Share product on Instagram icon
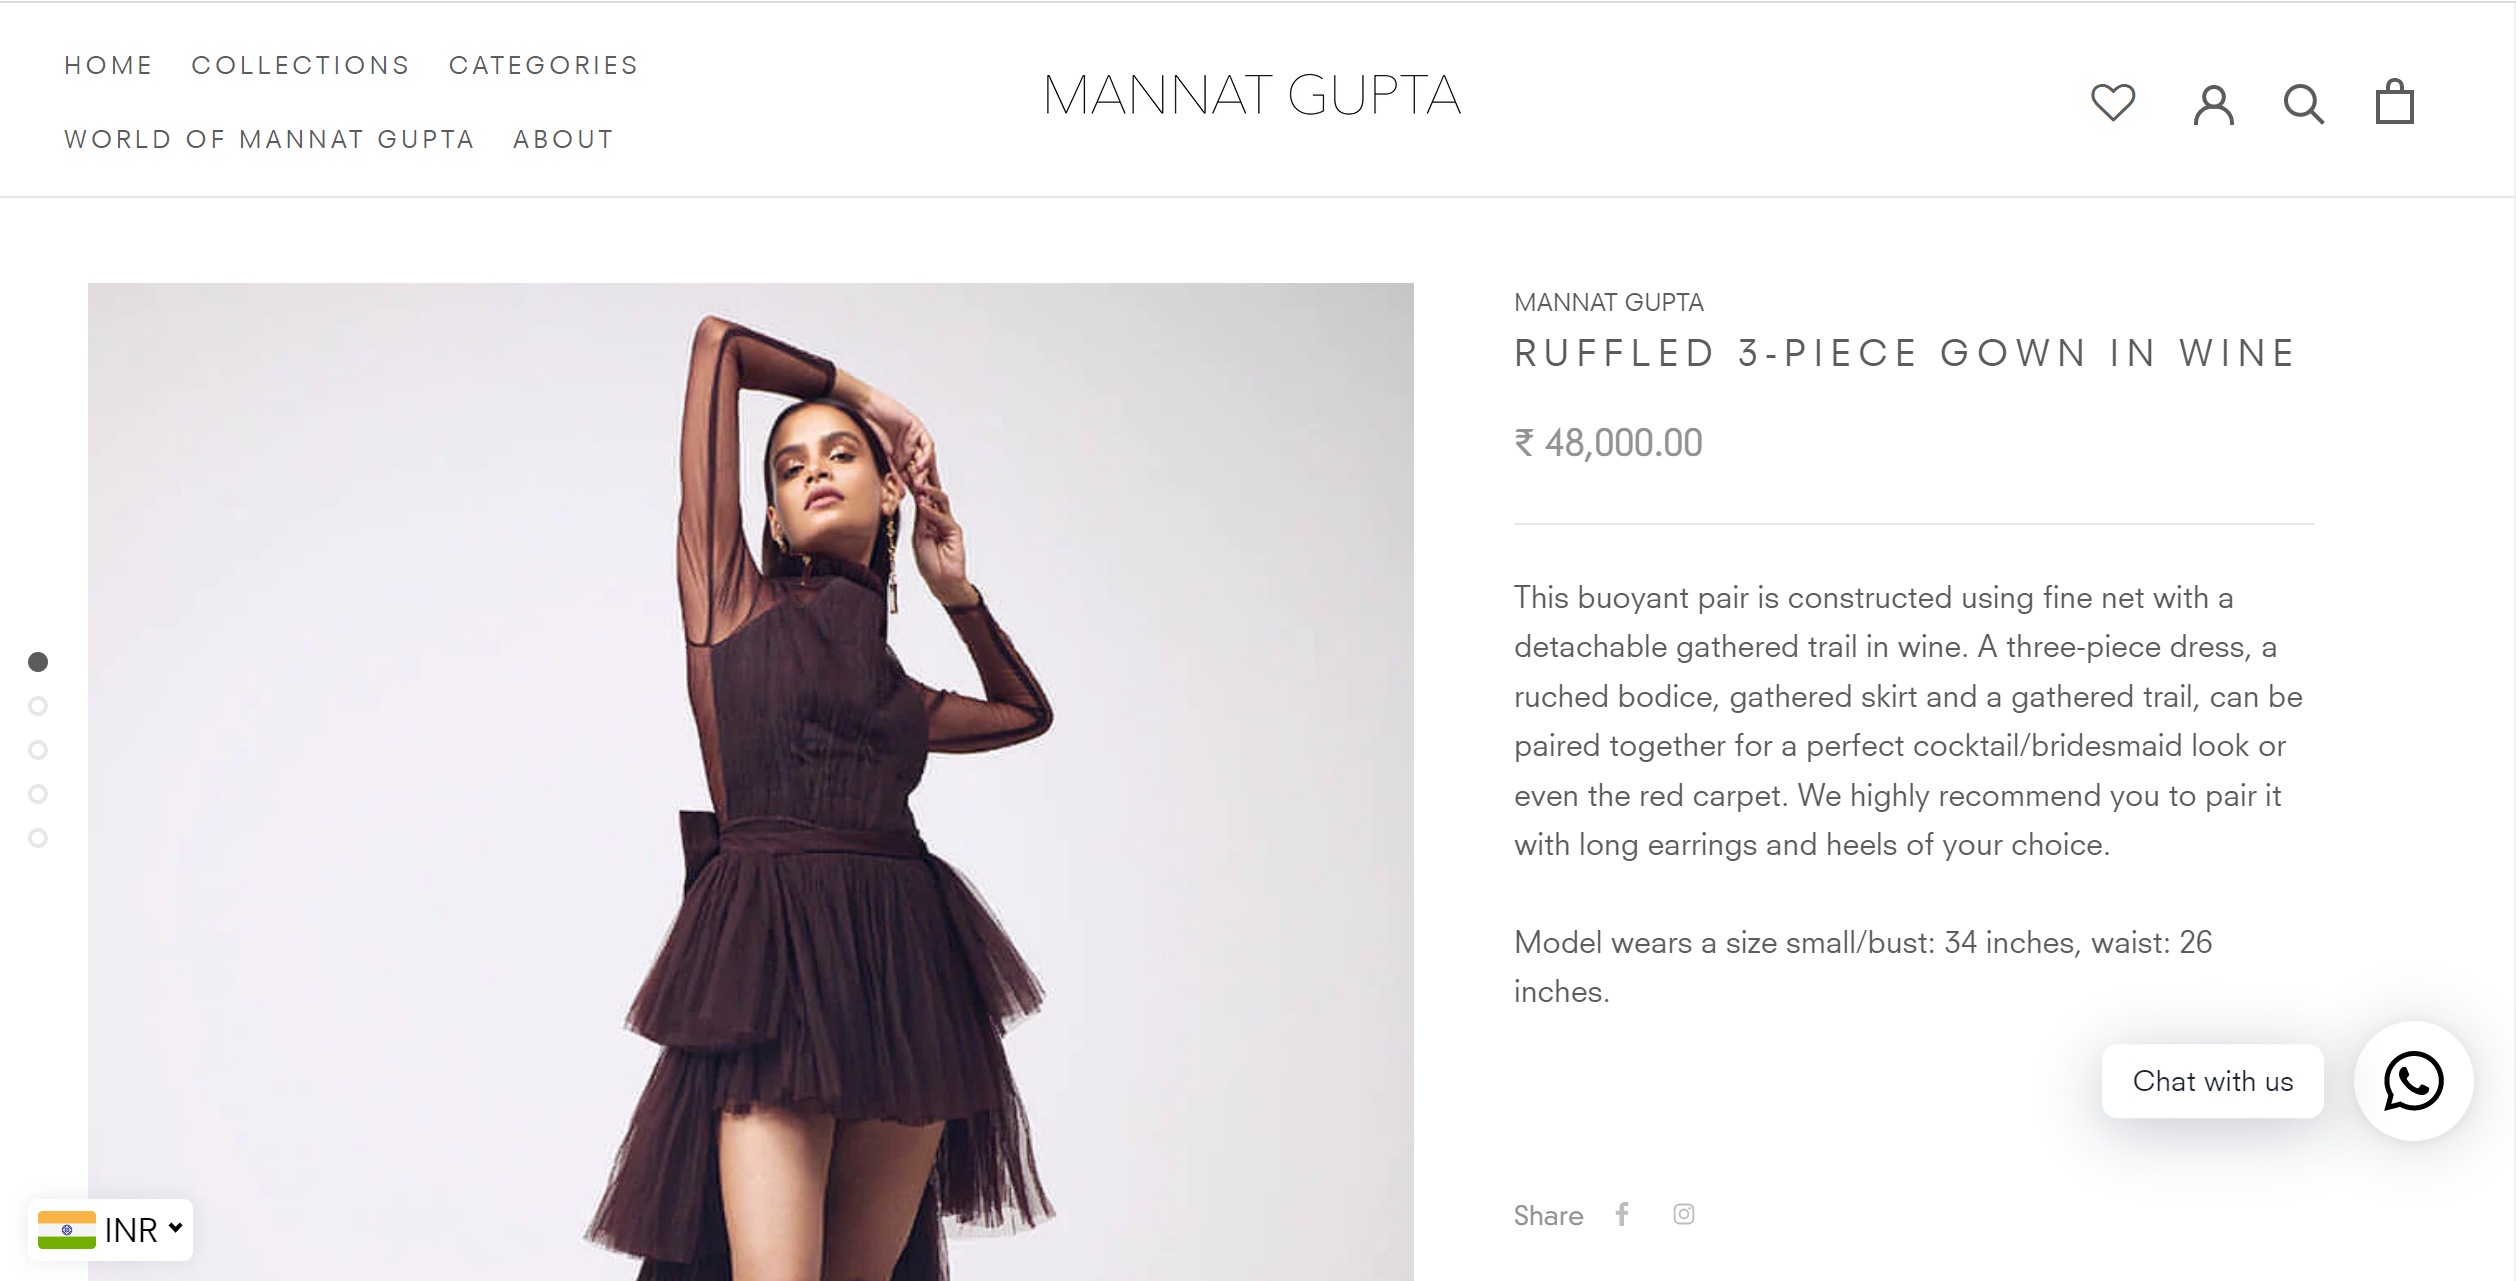This screenshot has width=2516, height=1281. pyautogui.click(x=1684, y=1214)
